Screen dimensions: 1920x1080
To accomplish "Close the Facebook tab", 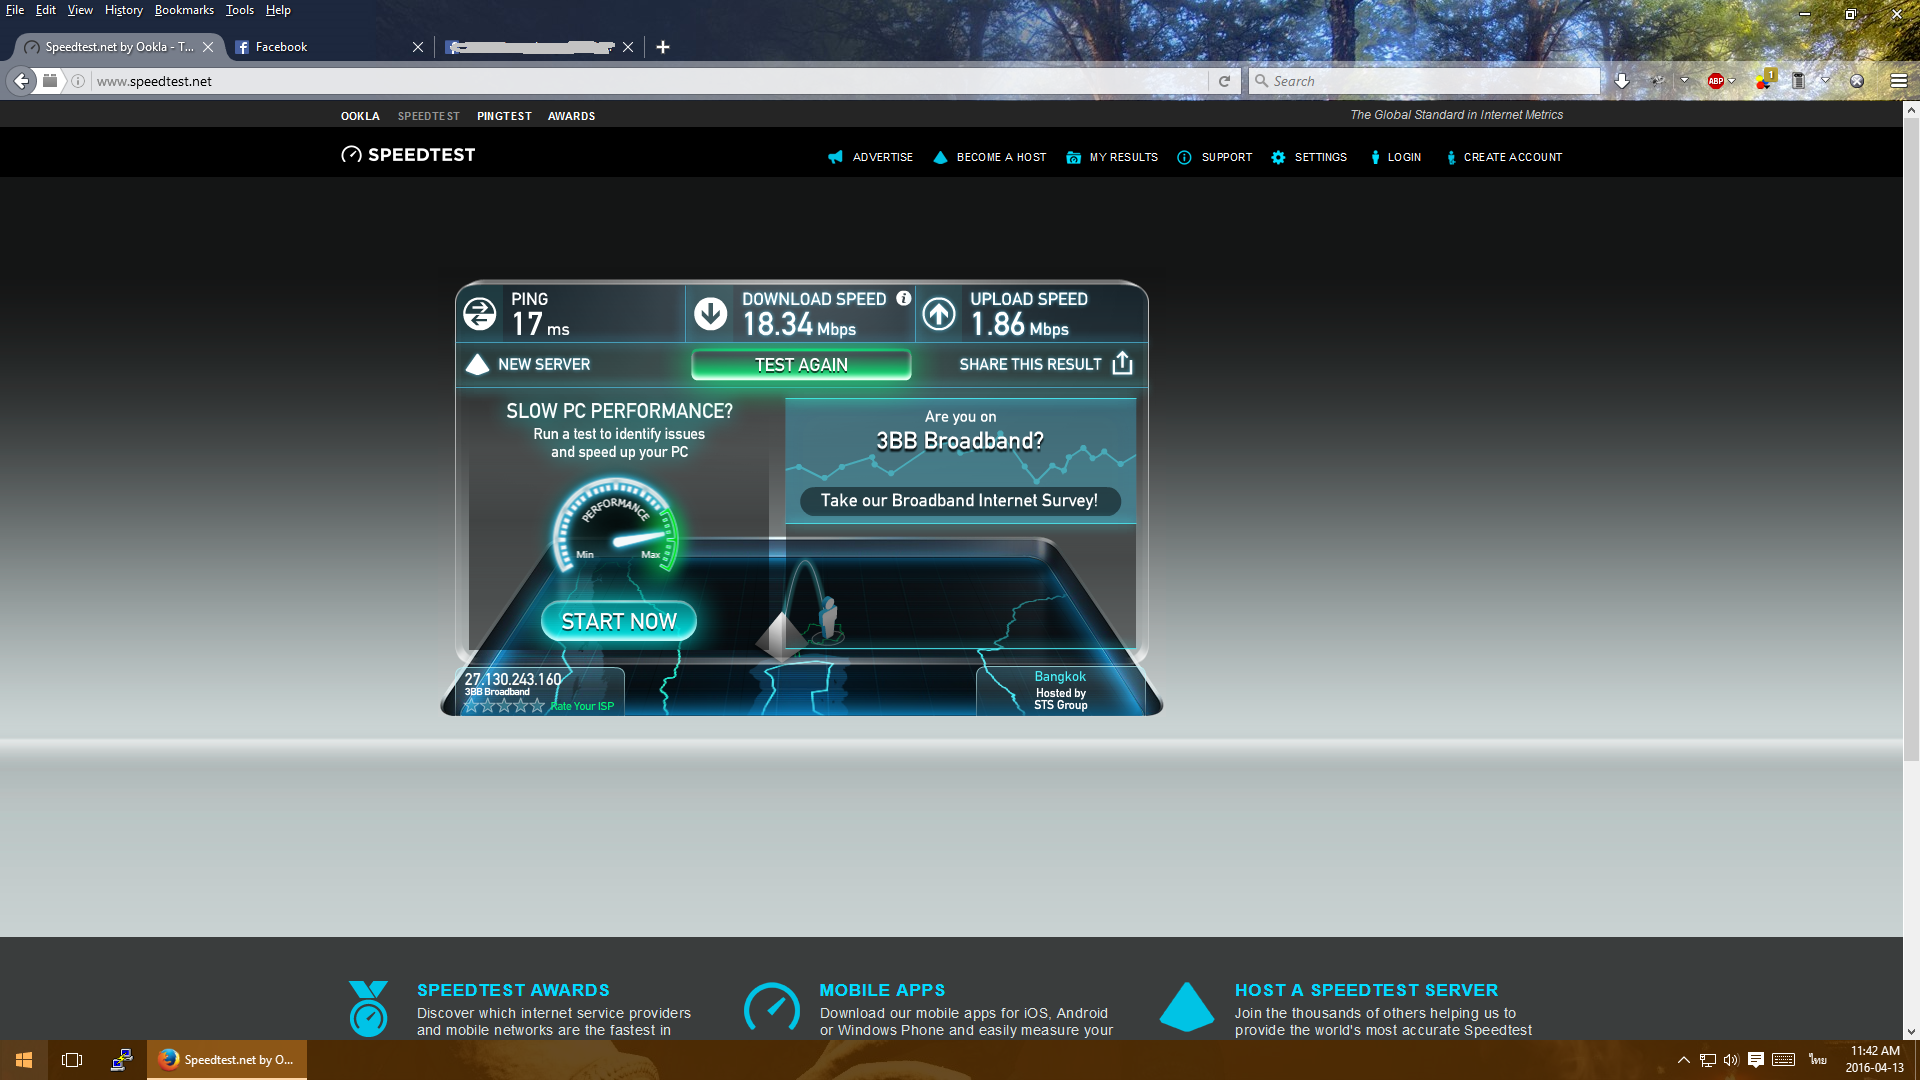I will click(418, 47).
